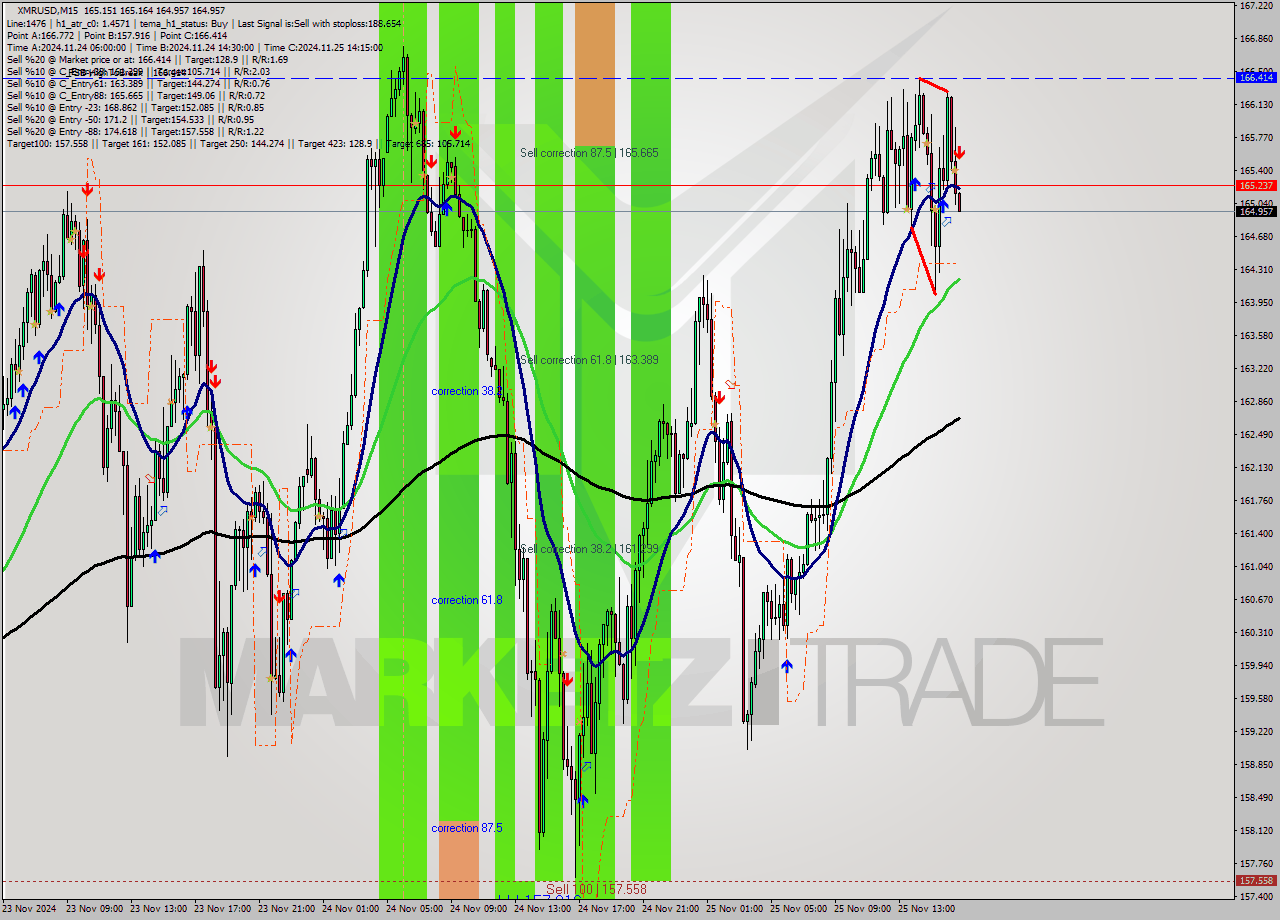Click the '23 Nov 09:00' time axis label
This screenshot has height=920, width=1280.
pos(97,909)
